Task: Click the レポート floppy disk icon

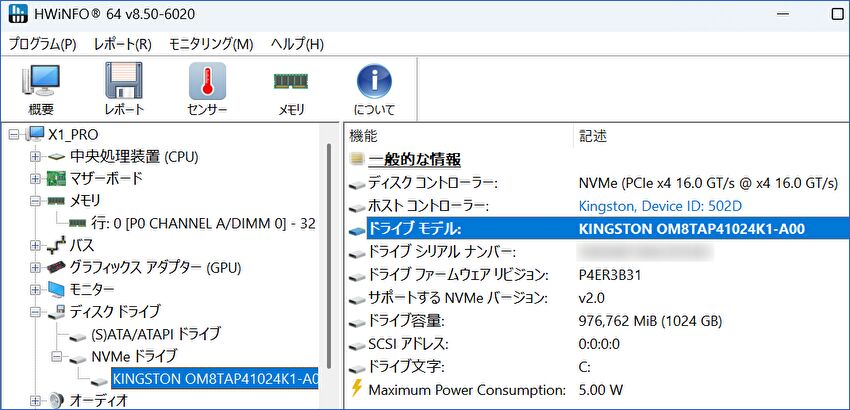Action: pyautogui.click(x=124, y=80)
